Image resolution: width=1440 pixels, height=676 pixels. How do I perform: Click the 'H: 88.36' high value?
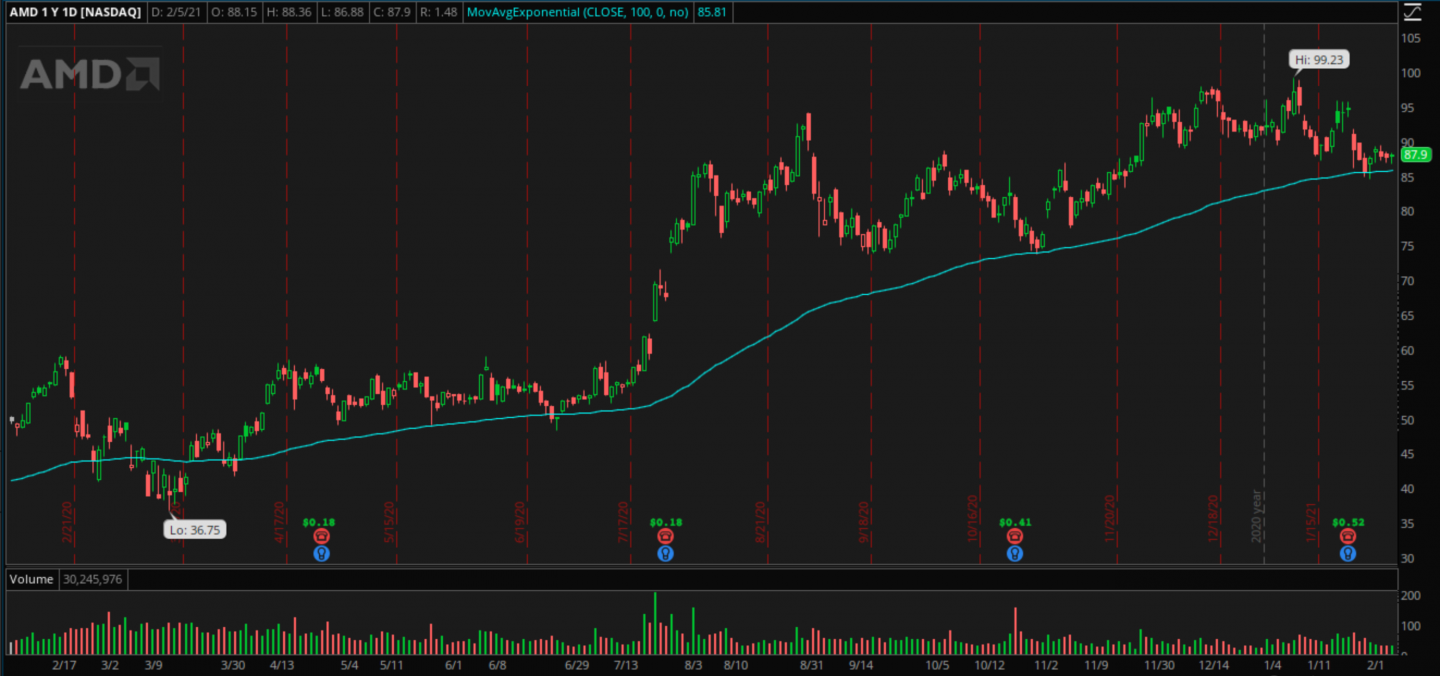(x=287, y=13)
